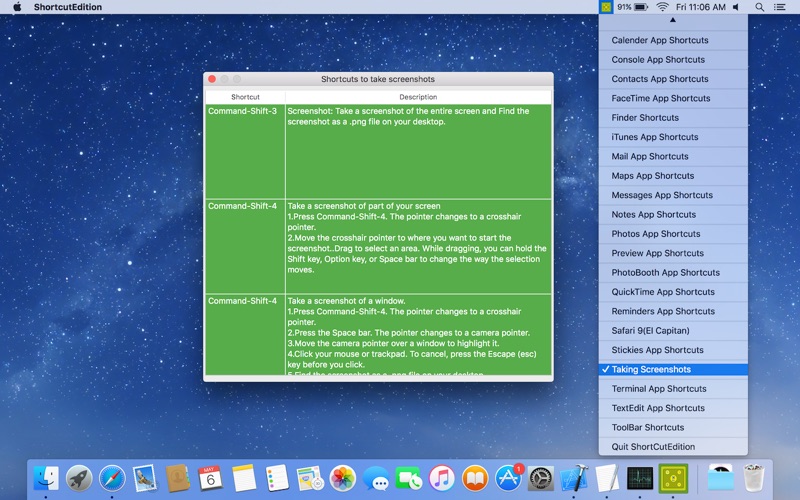Image resolution: width=800 pixels, height=500 pixels.
Task: Open Notification Center from the menu bar
Action: [780, 7]
